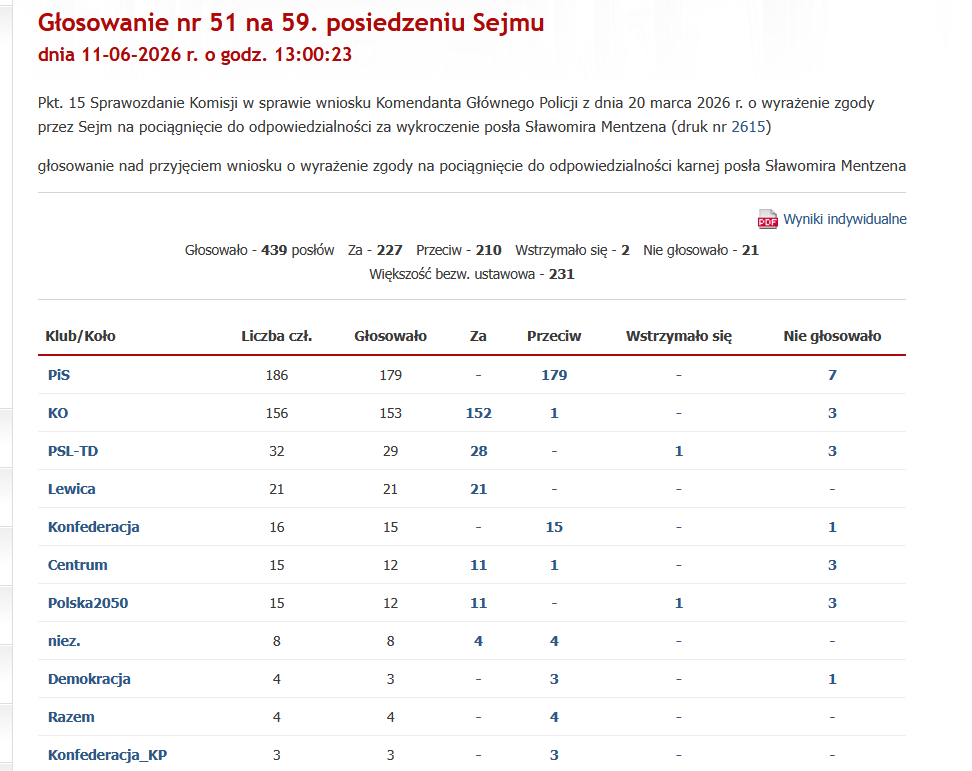The height and width of the screenshot is (771, 972).
Task: Click PiS 179 votes against
Action: pos(554,375)
